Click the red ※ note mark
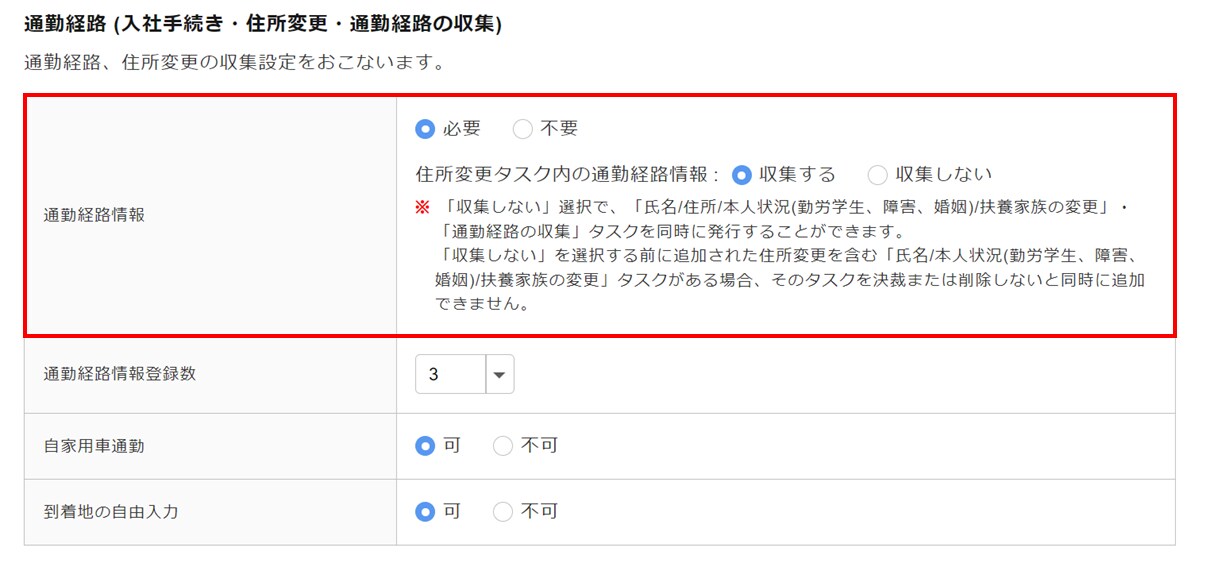1210x563 pixels. coord(422,206)
